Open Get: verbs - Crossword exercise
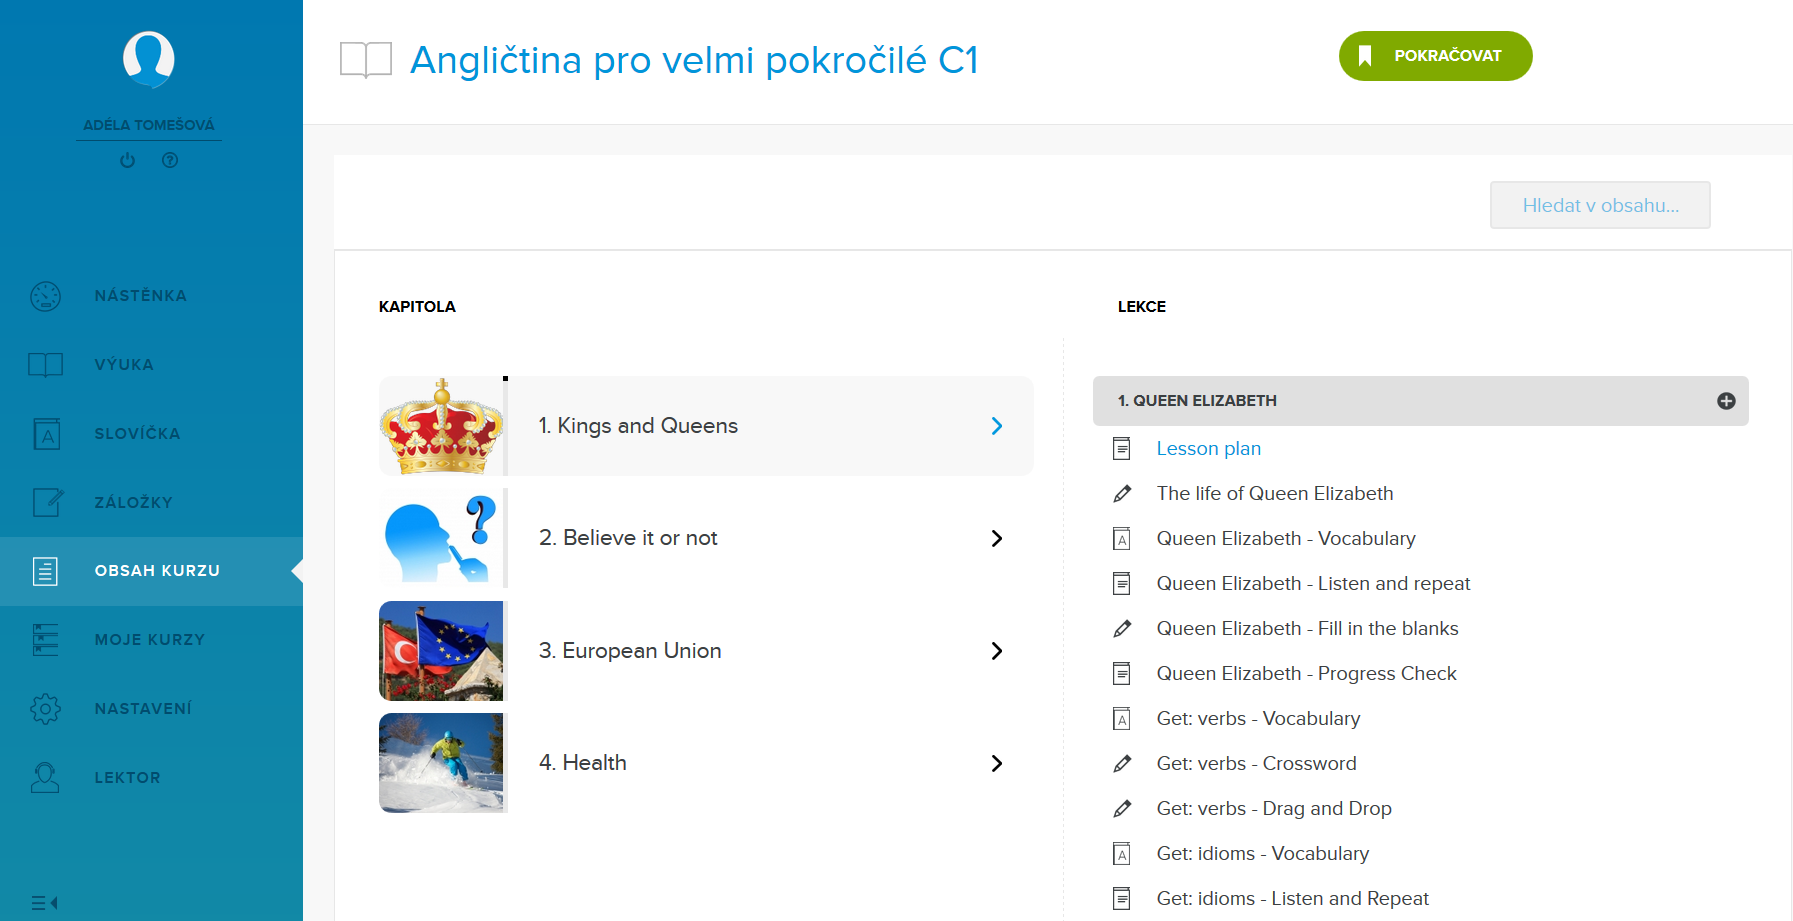 tap(1256, 764)
